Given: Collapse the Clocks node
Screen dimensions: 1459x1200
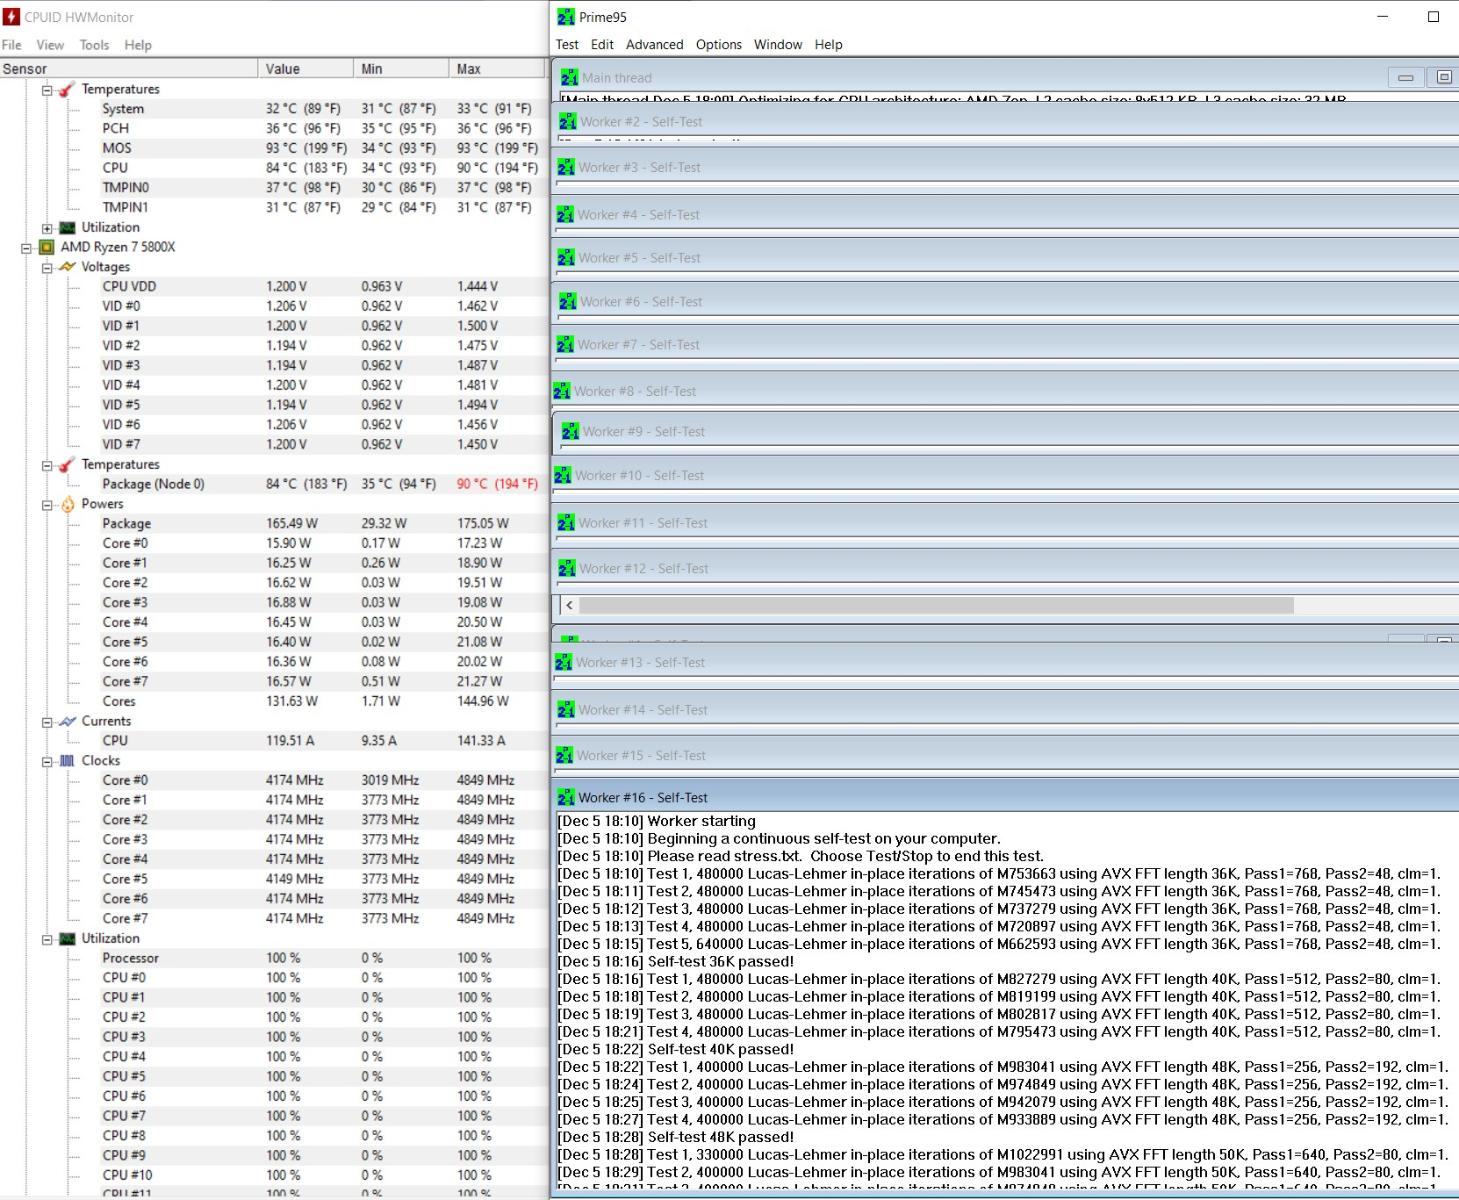Looking at the screenshot, I should (x=47, y=762).
